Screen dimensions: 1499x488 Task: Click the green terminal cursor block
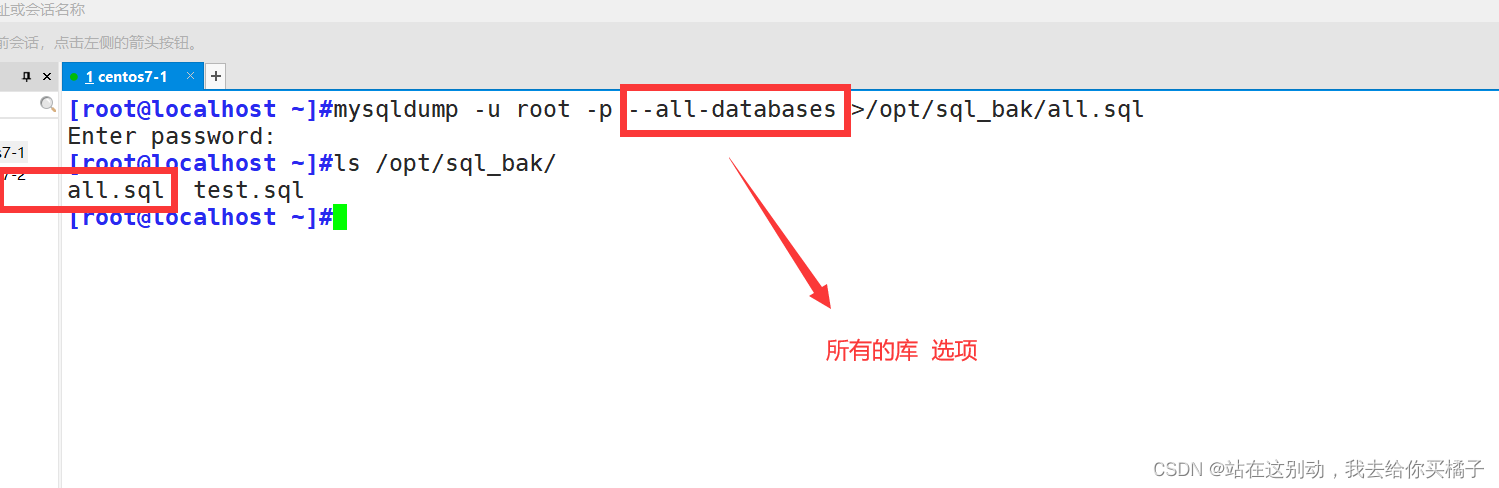click(x=340, y=217)
